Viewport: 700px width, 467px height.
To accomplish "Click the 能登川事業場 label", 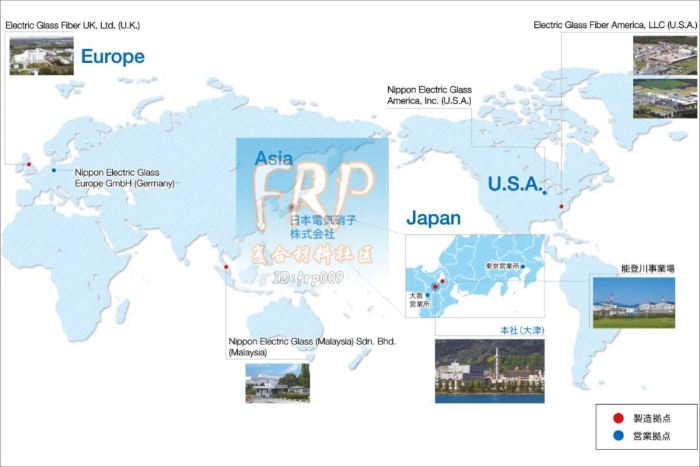I will 647,268.
